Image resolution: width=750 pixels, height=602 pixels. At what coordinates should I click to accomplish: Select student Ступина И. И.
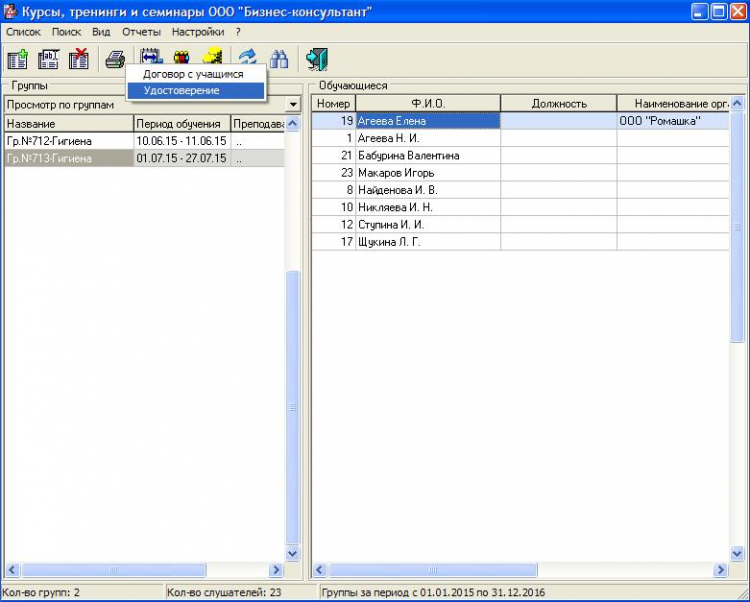click(428, 224)
